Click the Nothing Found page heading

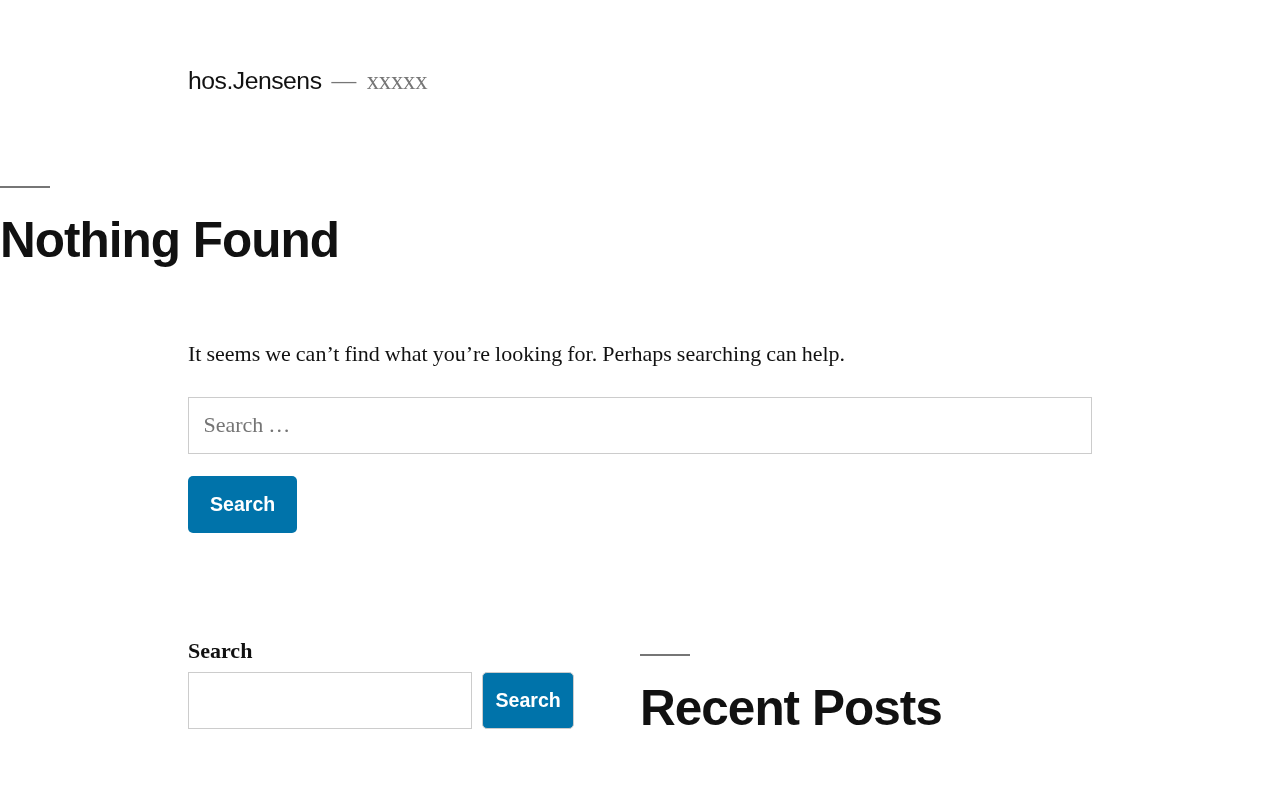pyautogui.click(x=169, y=240)
